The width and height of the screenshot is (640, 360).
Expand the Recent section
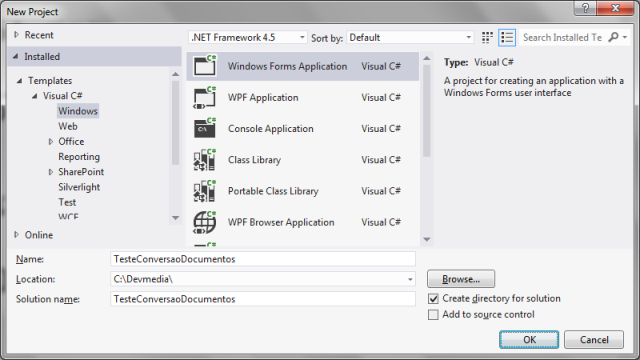(16, 35)
